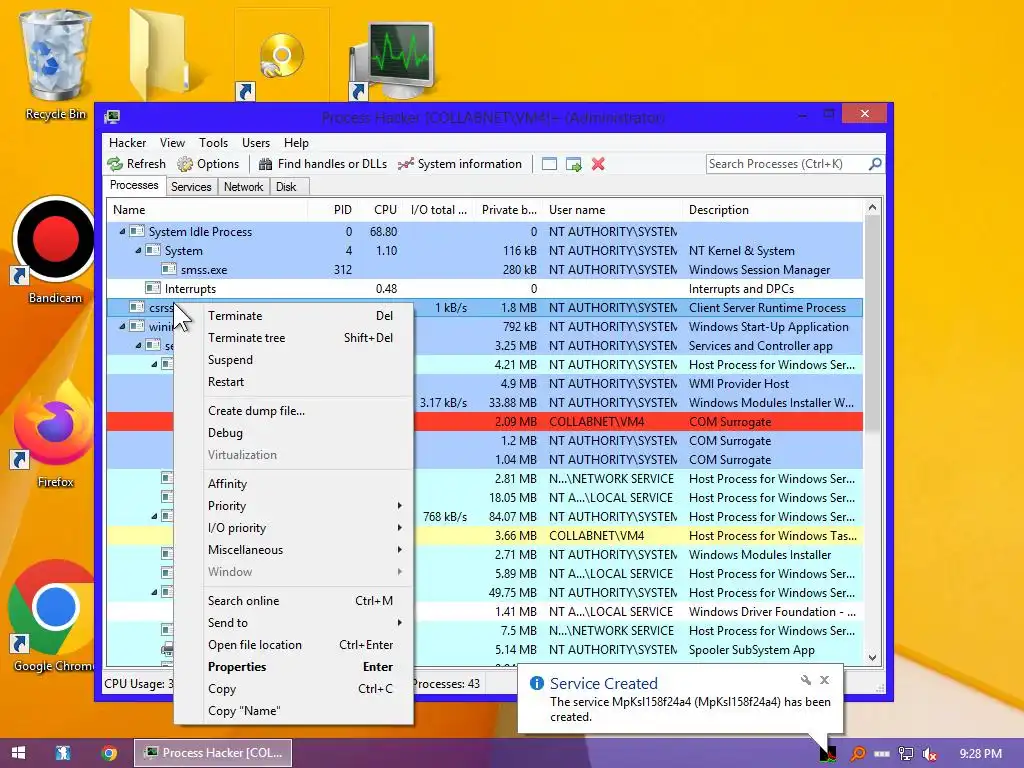
Task: Switch to the Network tab
Action: pyautogui.click(x=244, y=187)
